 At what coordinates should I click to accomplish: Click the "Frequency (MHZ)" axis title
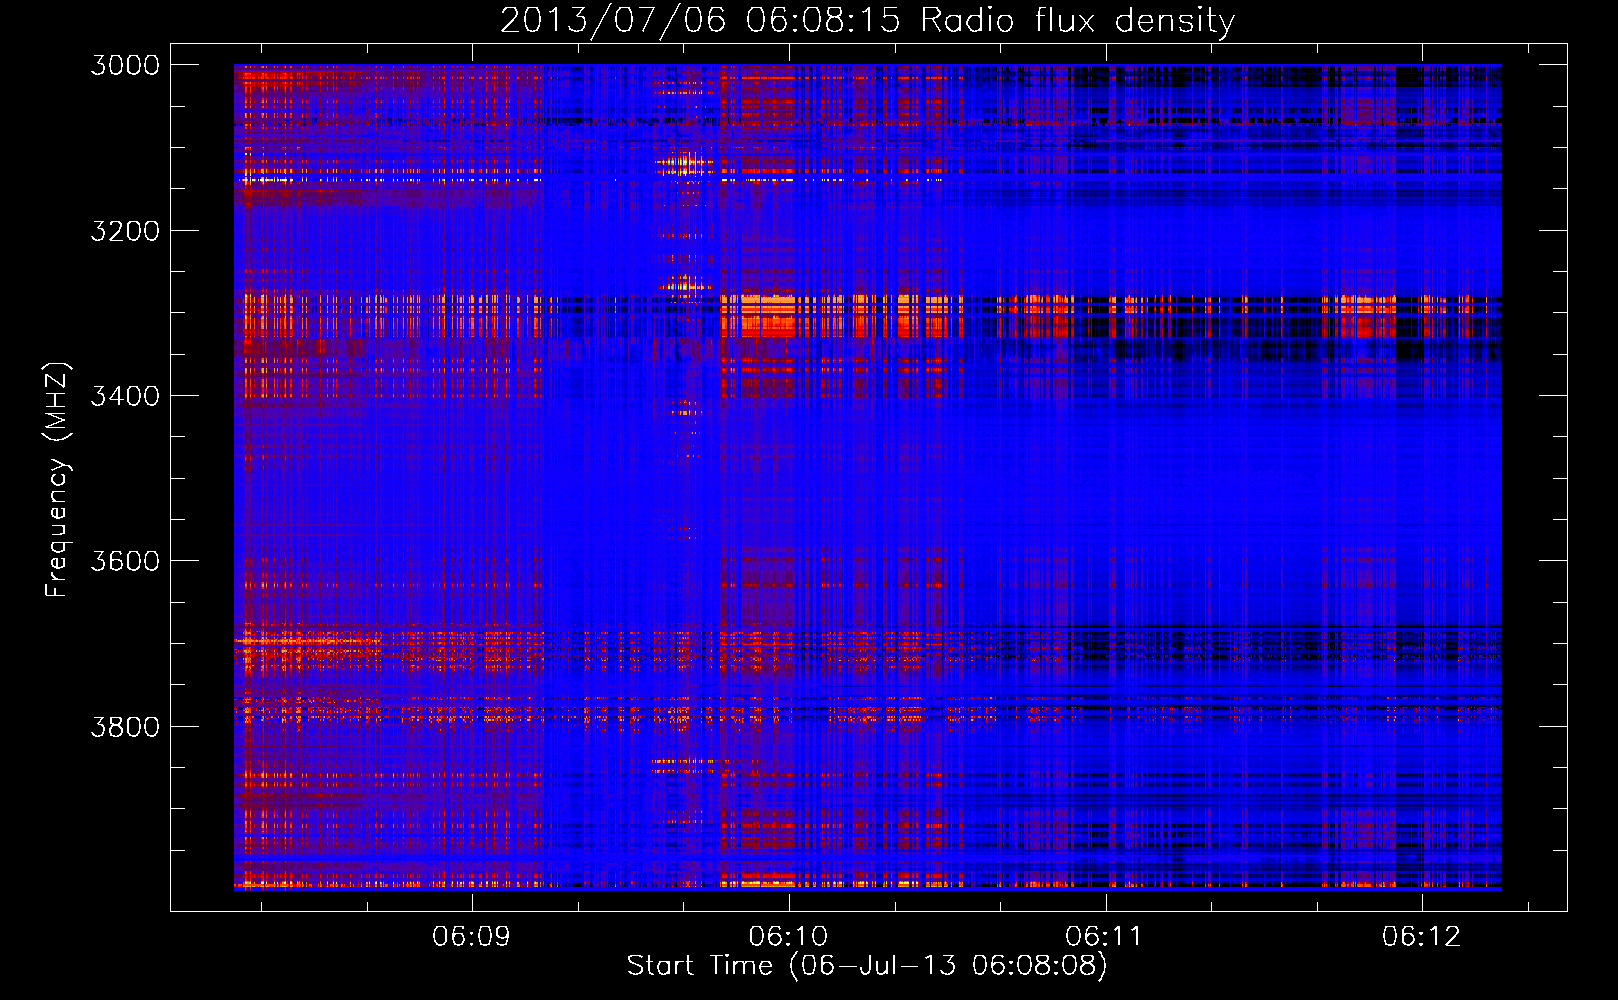click(58, 479)
